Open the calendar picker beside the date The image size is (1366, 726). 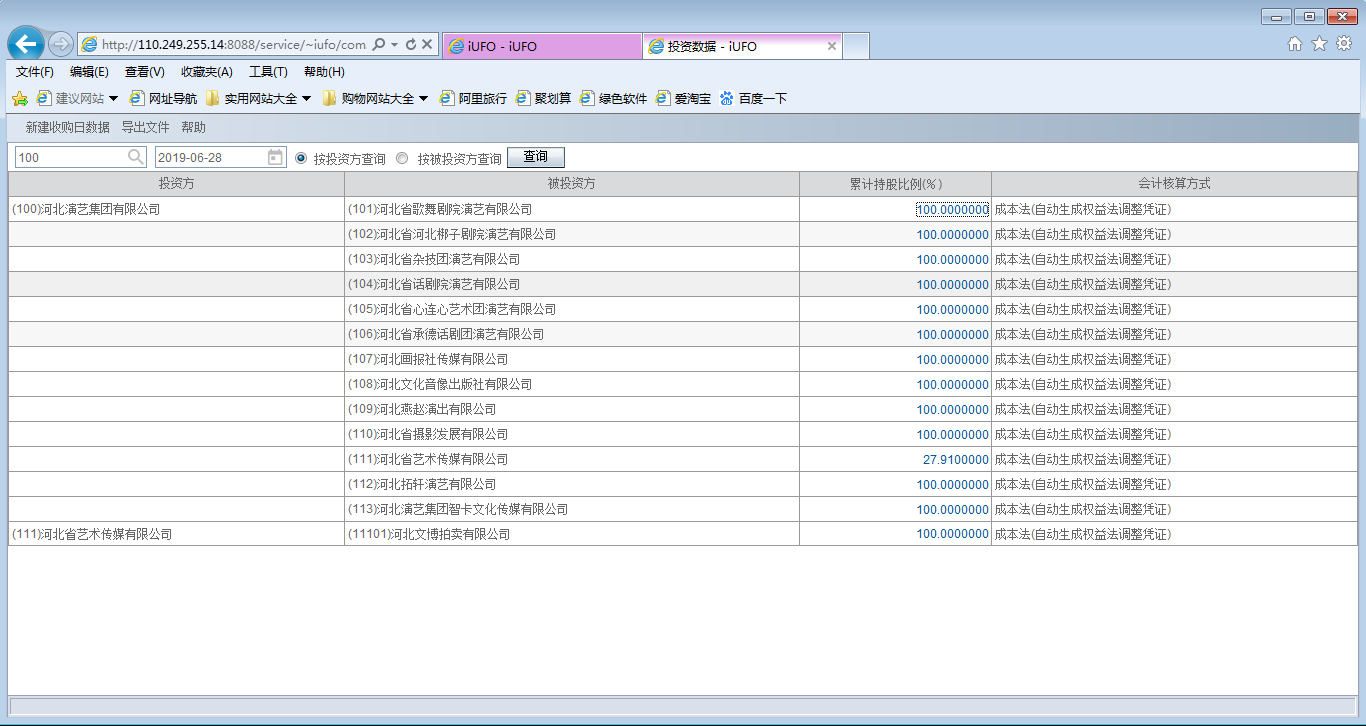click(275, 157)
